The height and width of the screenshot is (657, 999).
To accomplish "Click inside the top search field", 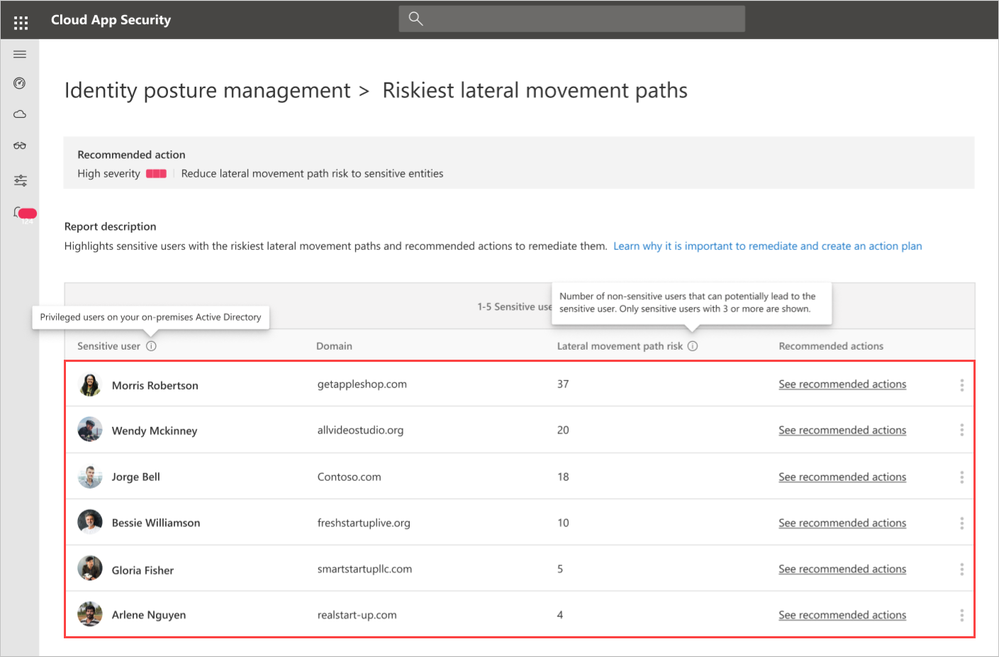I will 571,18.
